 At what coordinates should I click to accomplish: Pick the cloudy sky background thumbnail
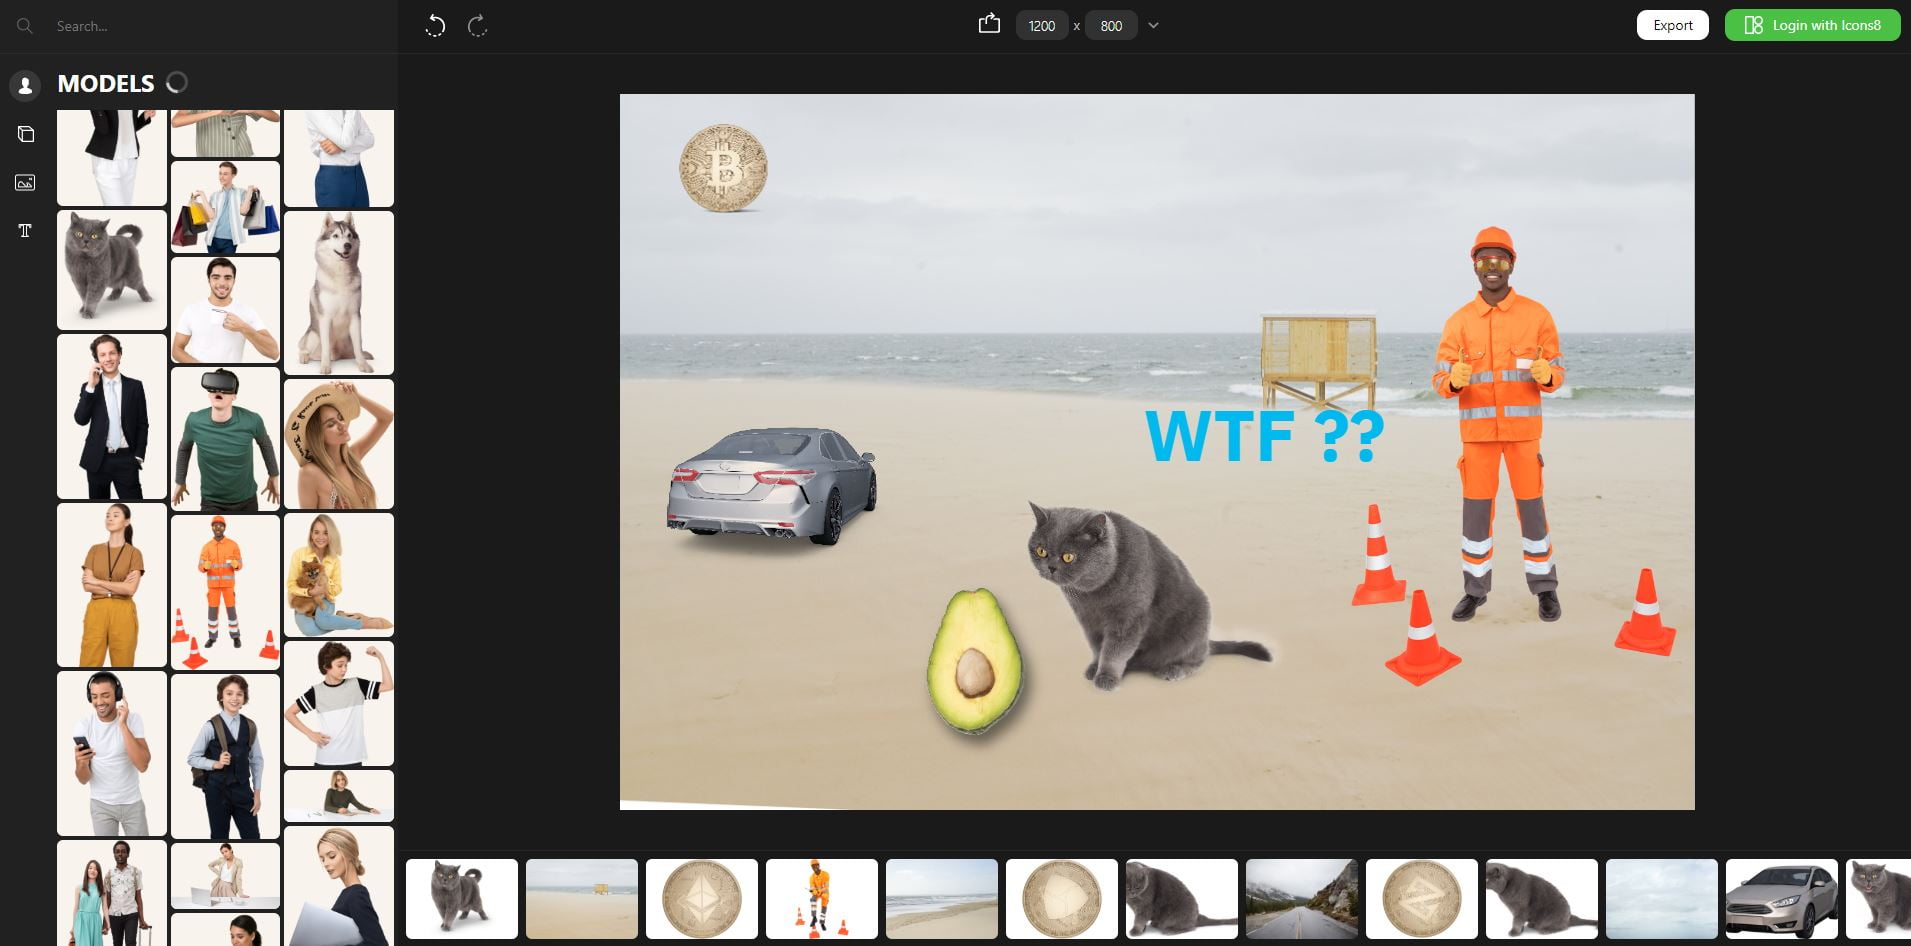point(1662,898)
